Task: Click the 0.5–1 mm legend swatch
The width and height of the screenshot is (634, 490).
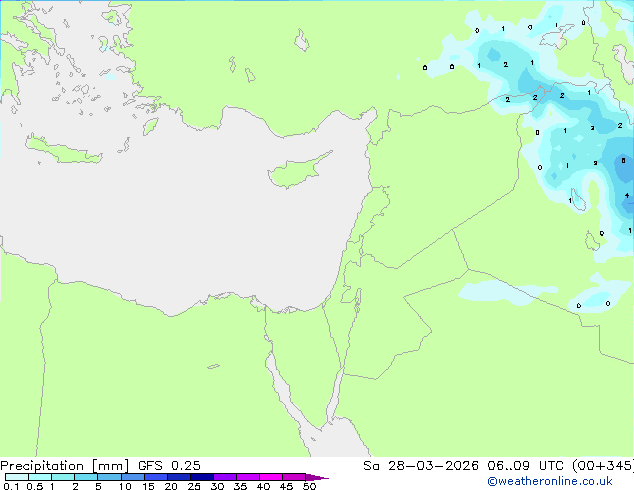Action: coord(40,477)
